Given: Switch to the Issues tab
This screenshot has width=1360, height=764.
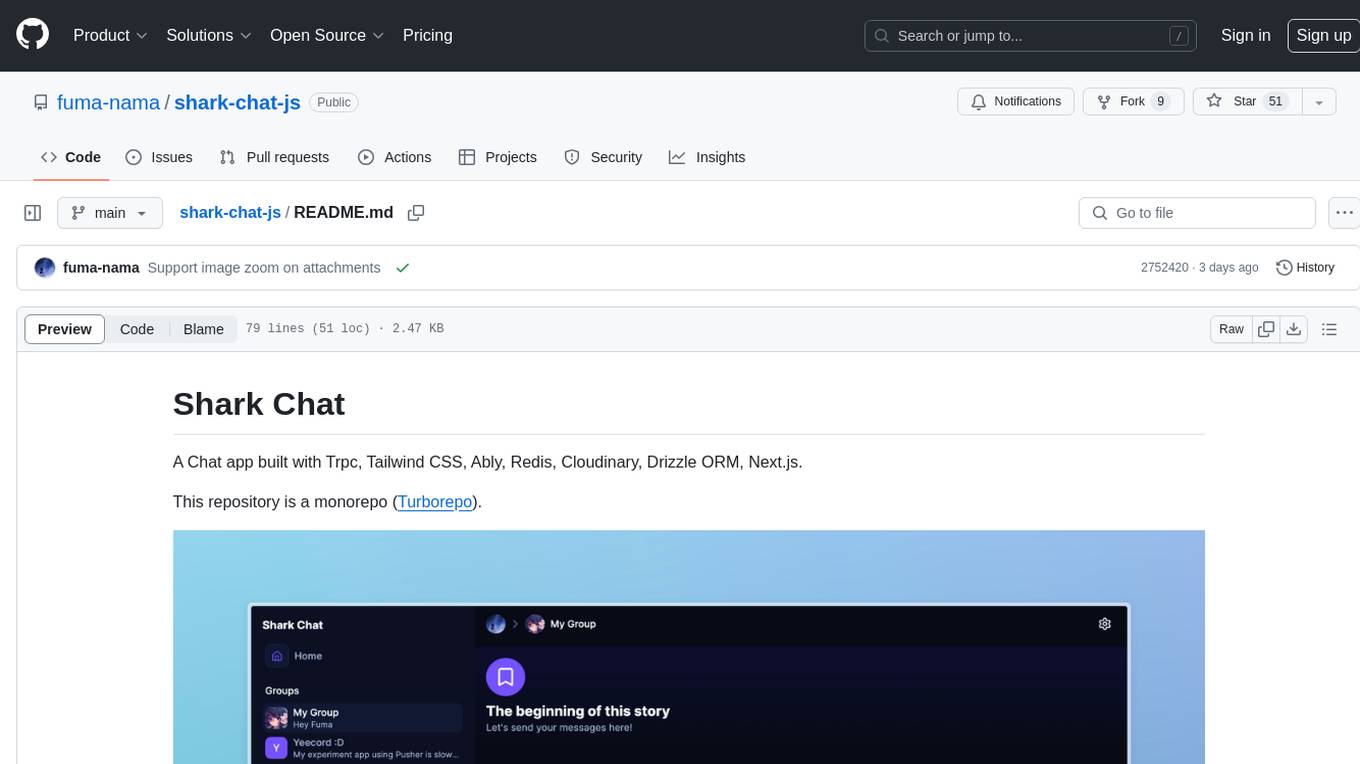Looking at the screenshot, I should click(159, 157).
